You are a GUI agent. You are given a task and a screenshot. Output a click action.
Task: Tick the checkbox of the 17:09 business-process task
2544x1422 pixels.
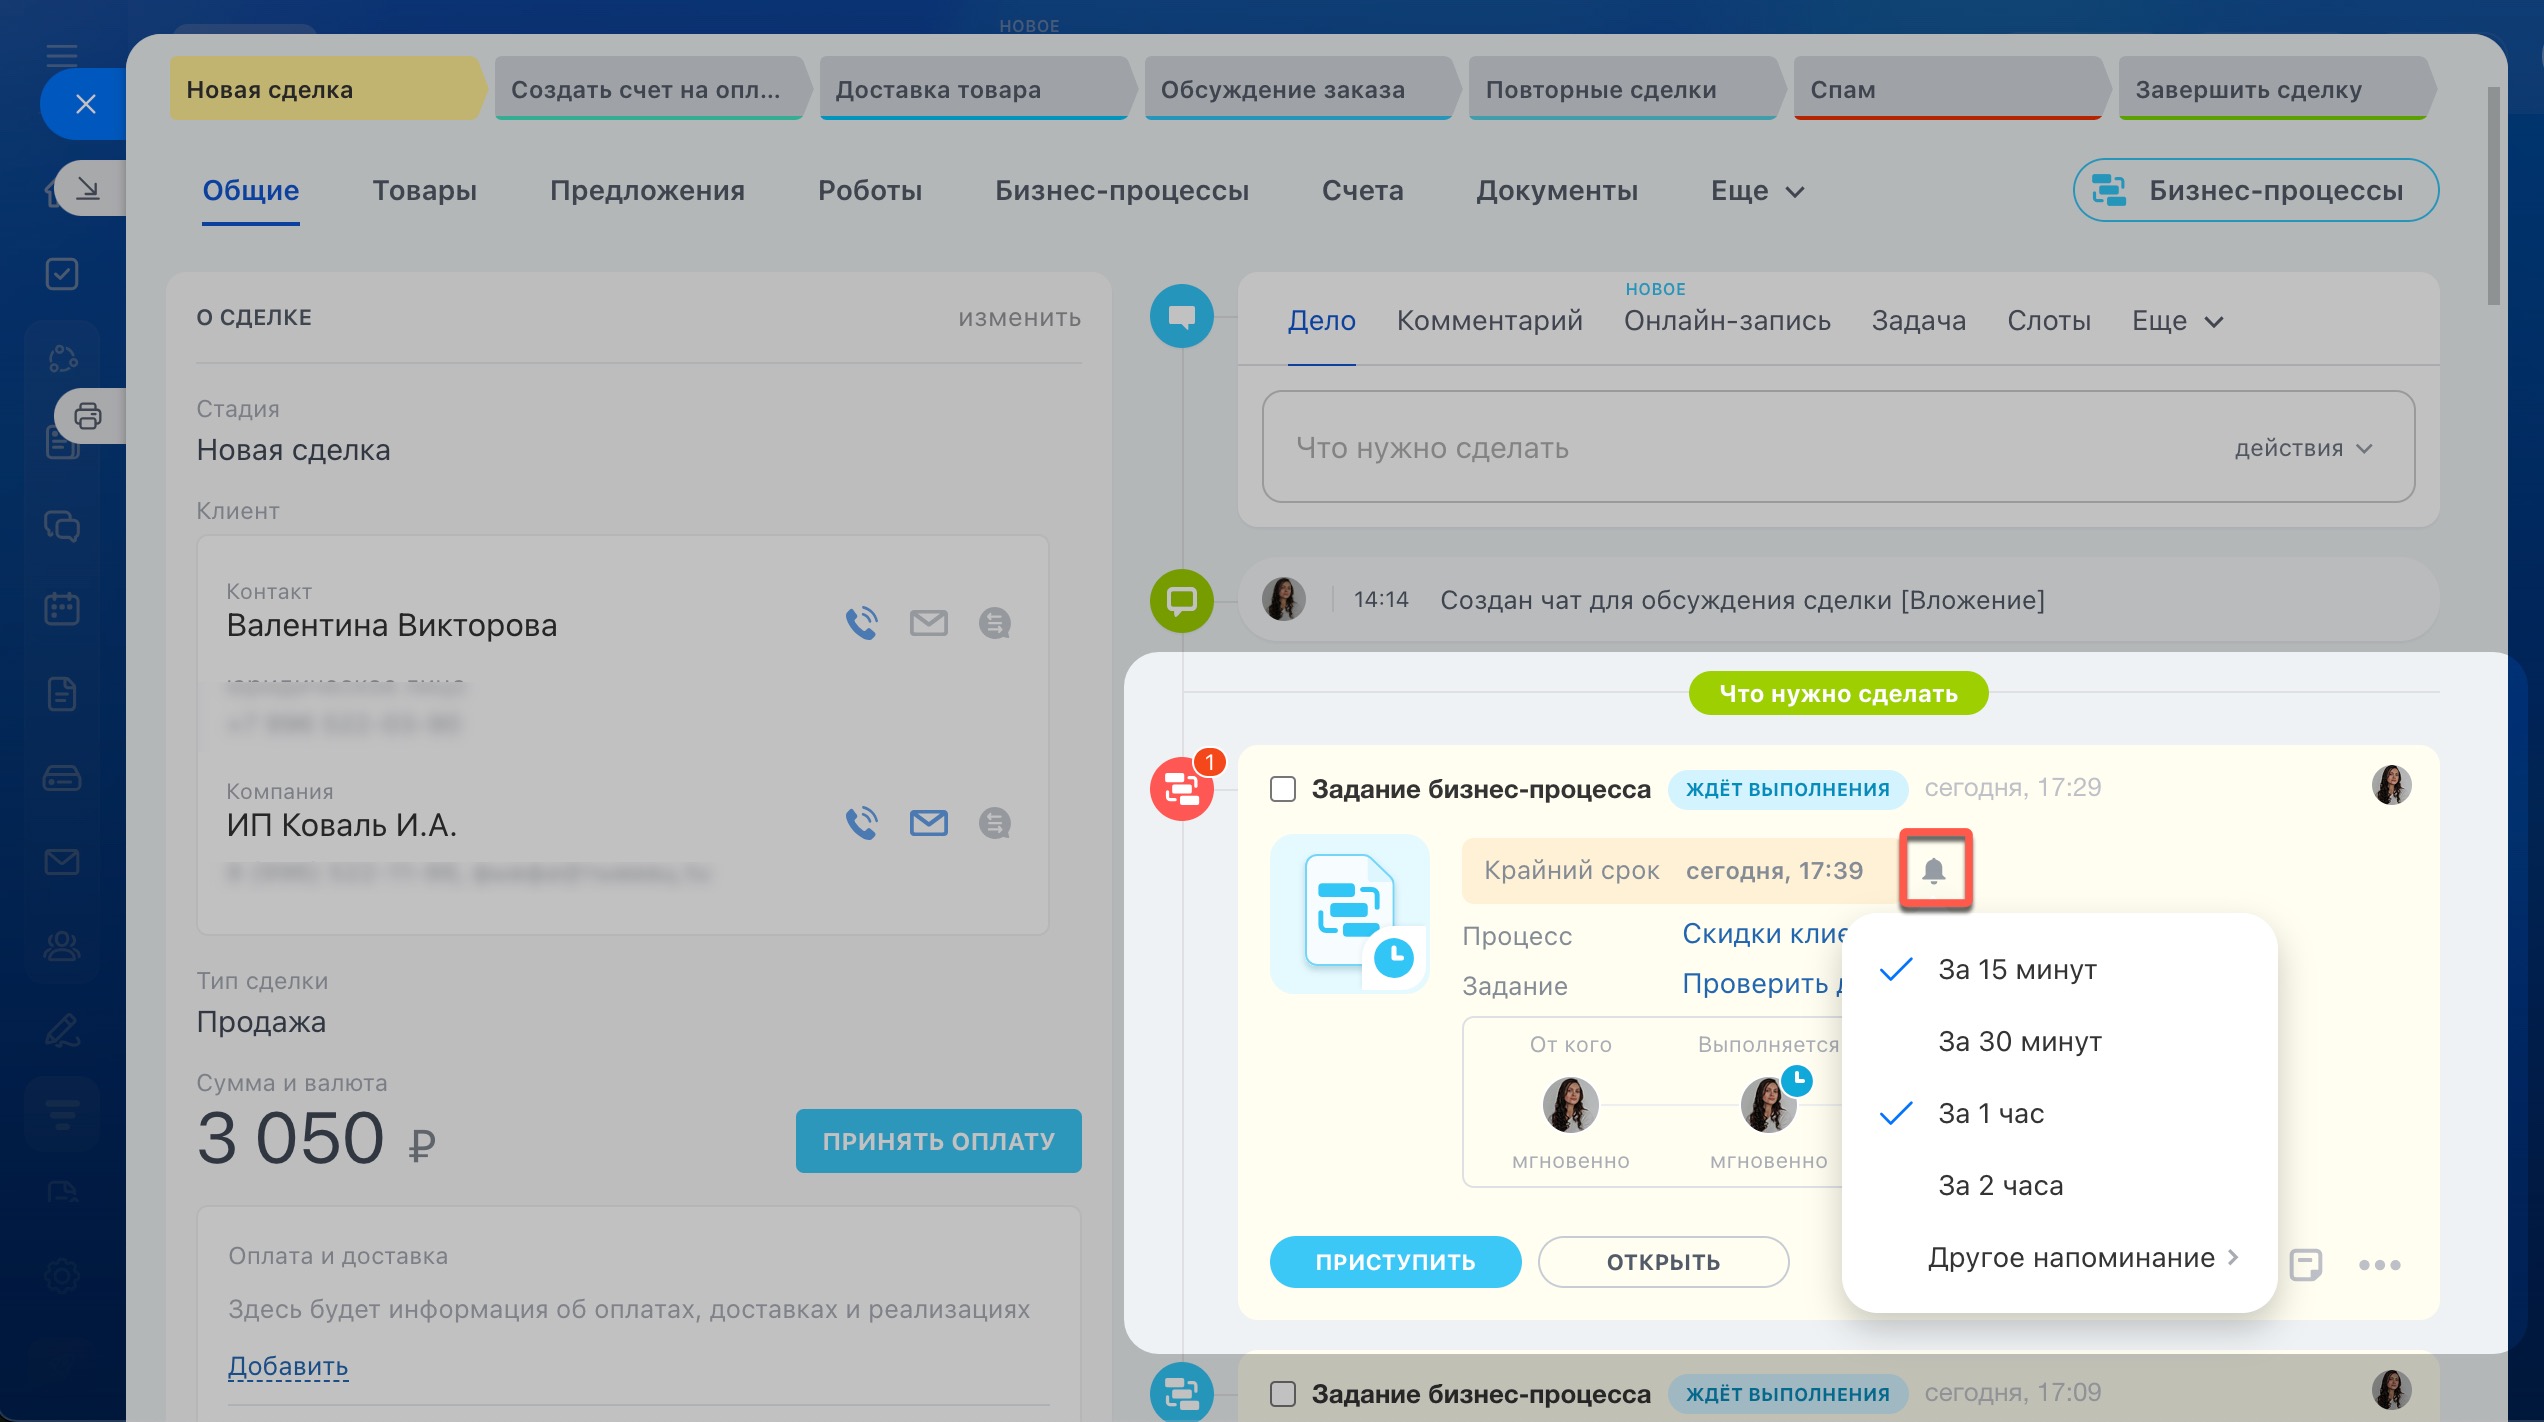1283,1393
